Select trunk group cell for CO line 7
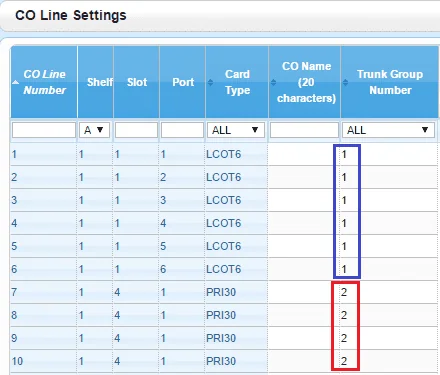This screenshot has width=440, height=375. click(x=389, y=292)
